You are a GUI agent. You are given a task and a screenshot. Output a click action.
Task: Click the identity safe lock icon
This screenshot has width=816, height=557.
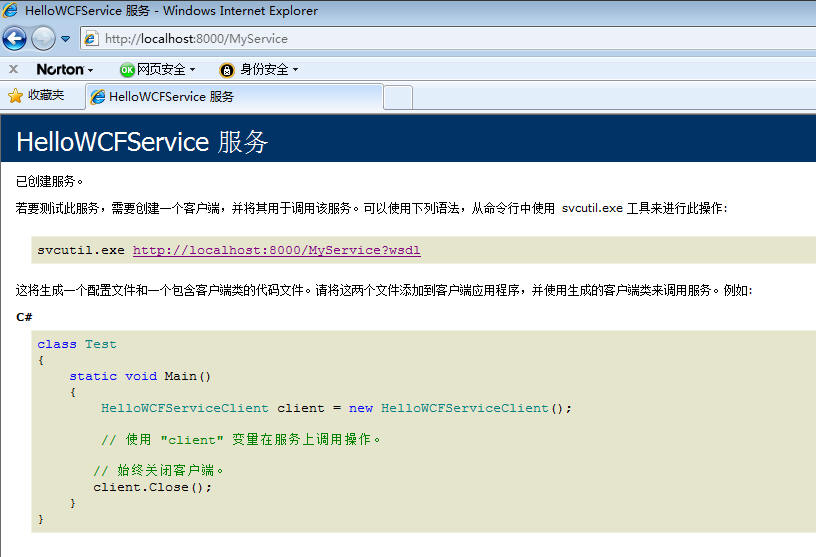(227, 70)
